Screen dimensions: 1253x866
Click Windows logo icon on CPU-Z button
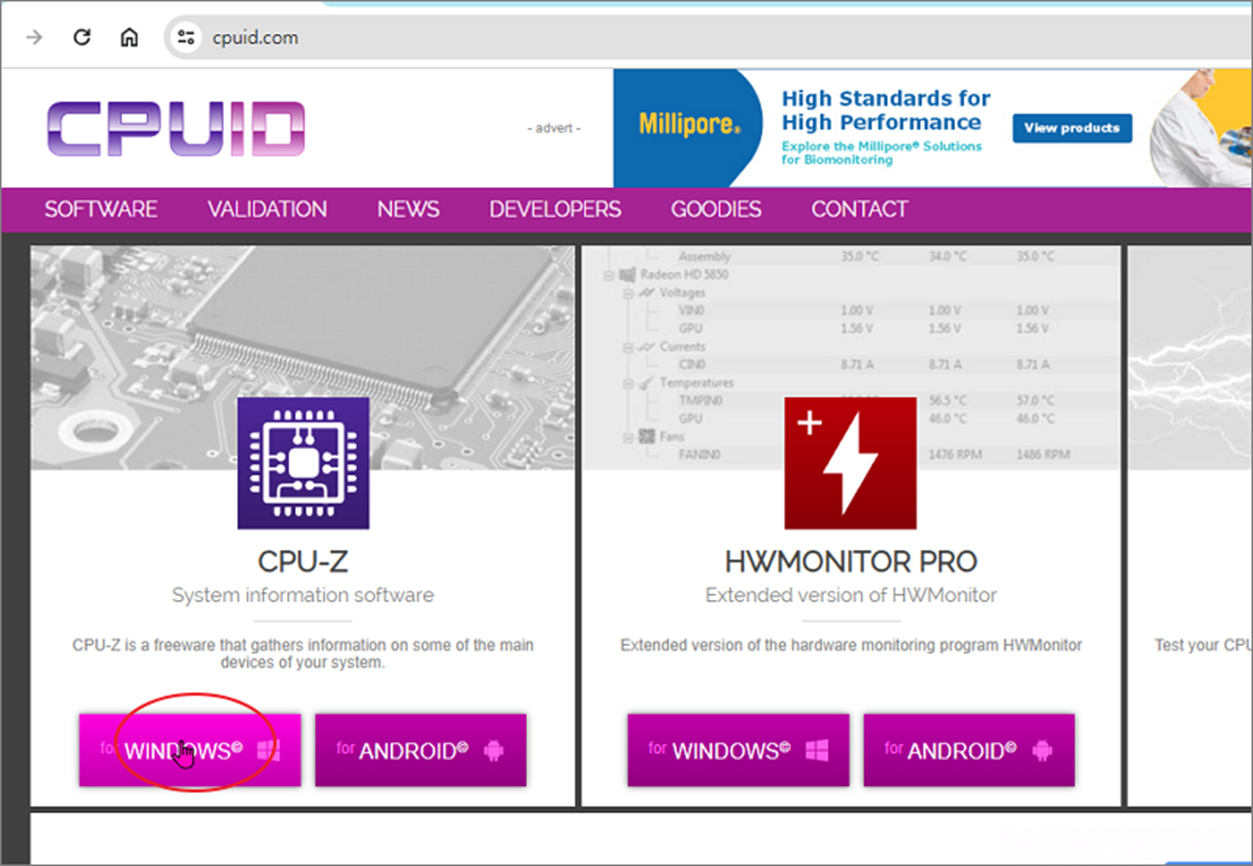(268, 751)
